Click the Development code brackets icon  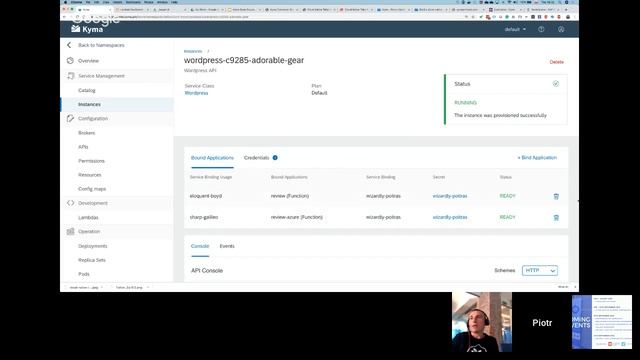(70, 203)
